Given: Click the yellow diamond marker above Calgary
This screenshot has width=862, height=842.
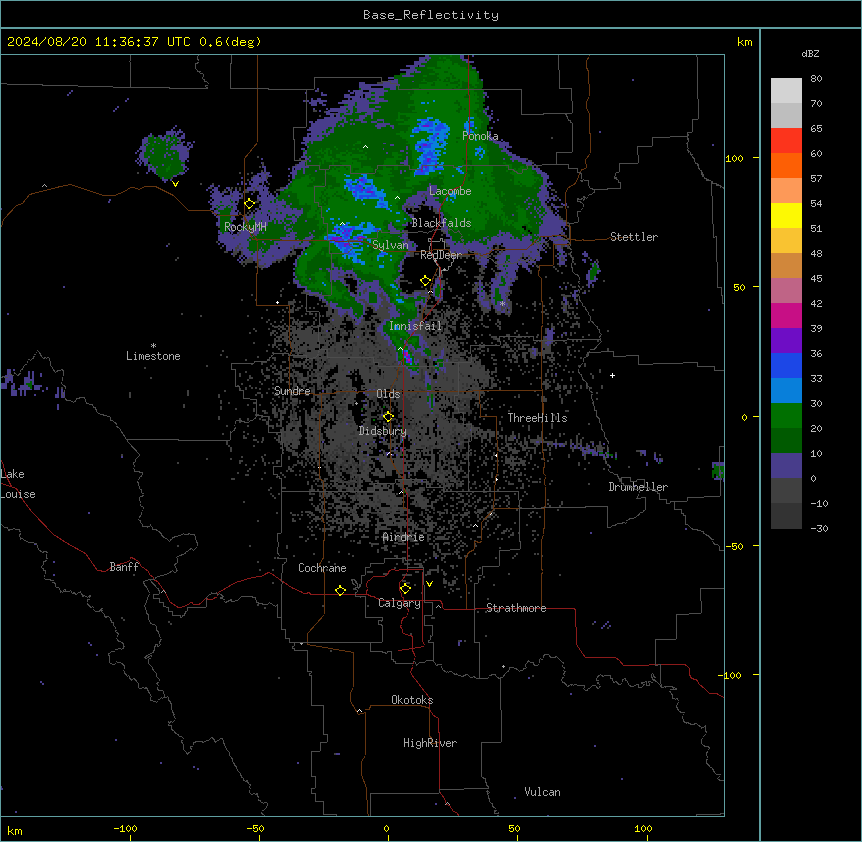Looking at the screenshot, I should point(405,589).
